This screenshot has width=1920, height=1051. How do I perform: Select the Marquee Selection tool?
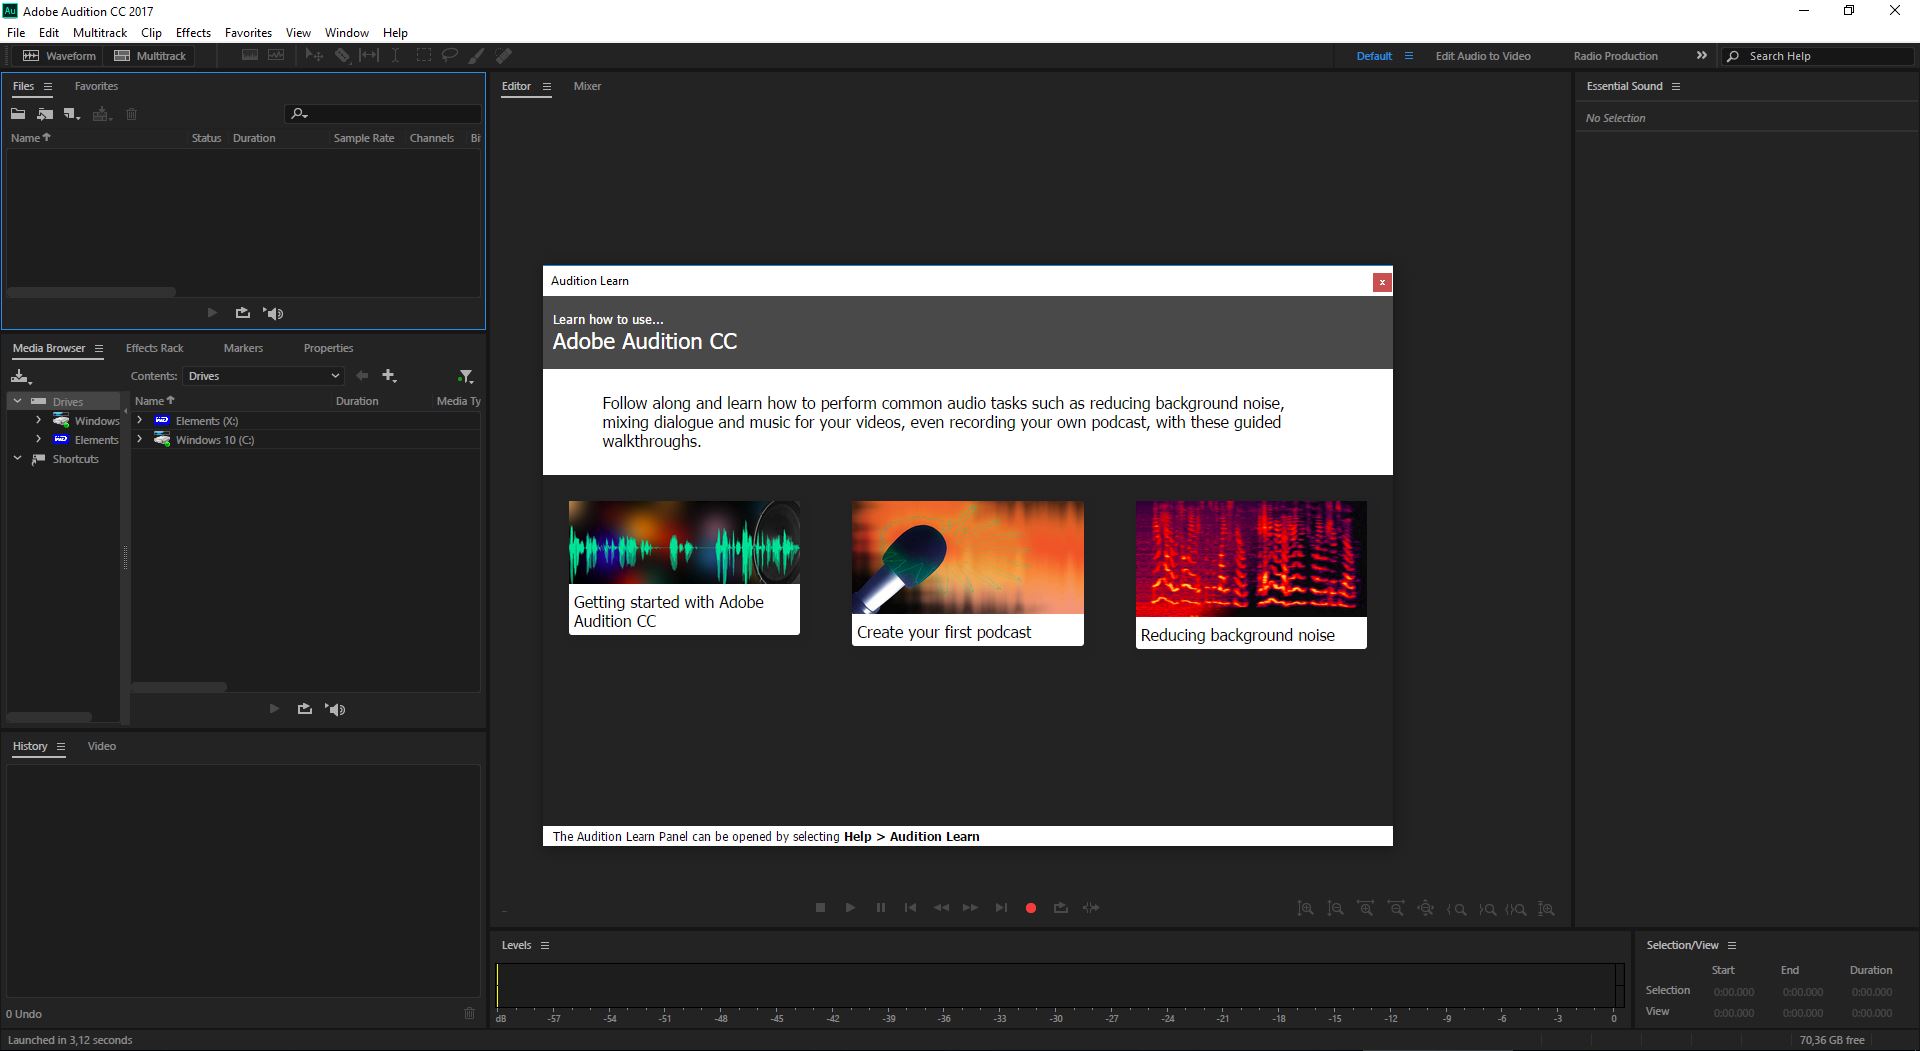[x=424, y=56]
